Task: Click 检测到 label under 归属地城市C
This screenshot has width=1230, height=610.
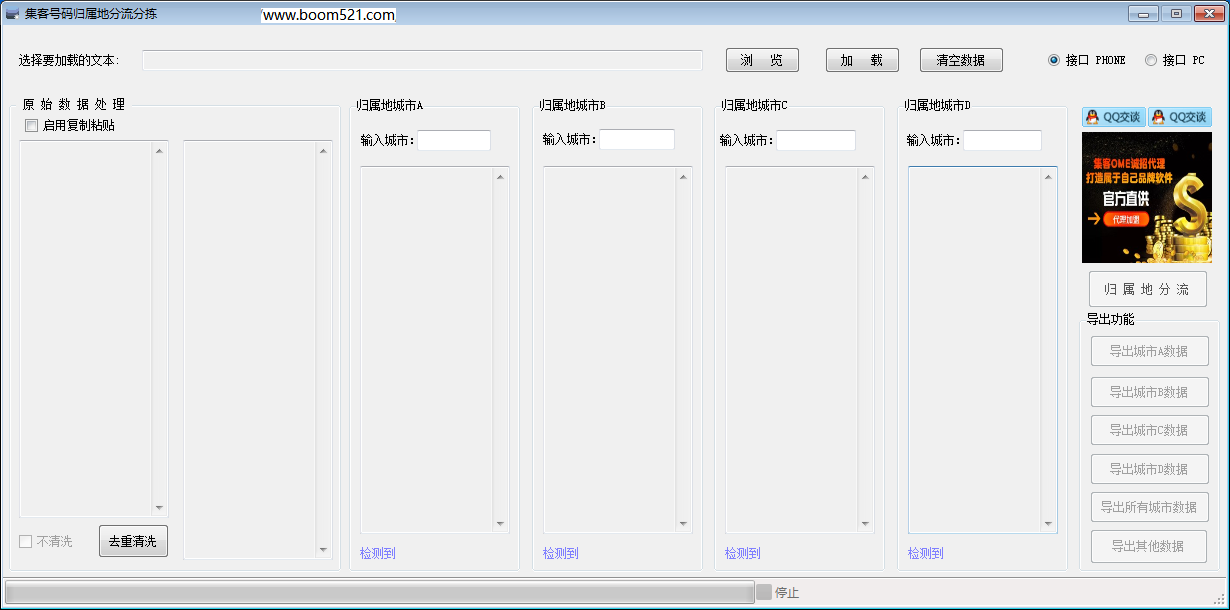Action: click(743, 553)
